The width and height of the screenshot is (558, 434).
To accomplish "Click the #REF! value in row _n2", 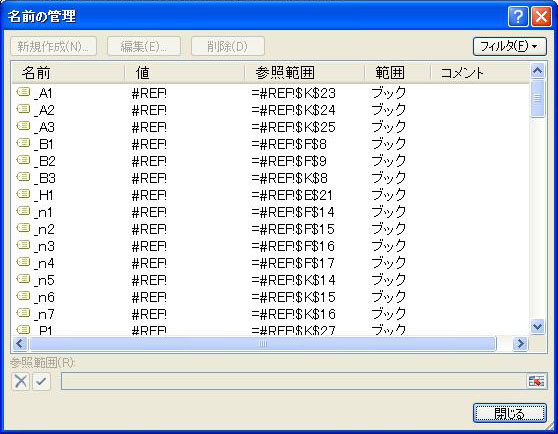I will pyautogui.click(x=149, y=229).
